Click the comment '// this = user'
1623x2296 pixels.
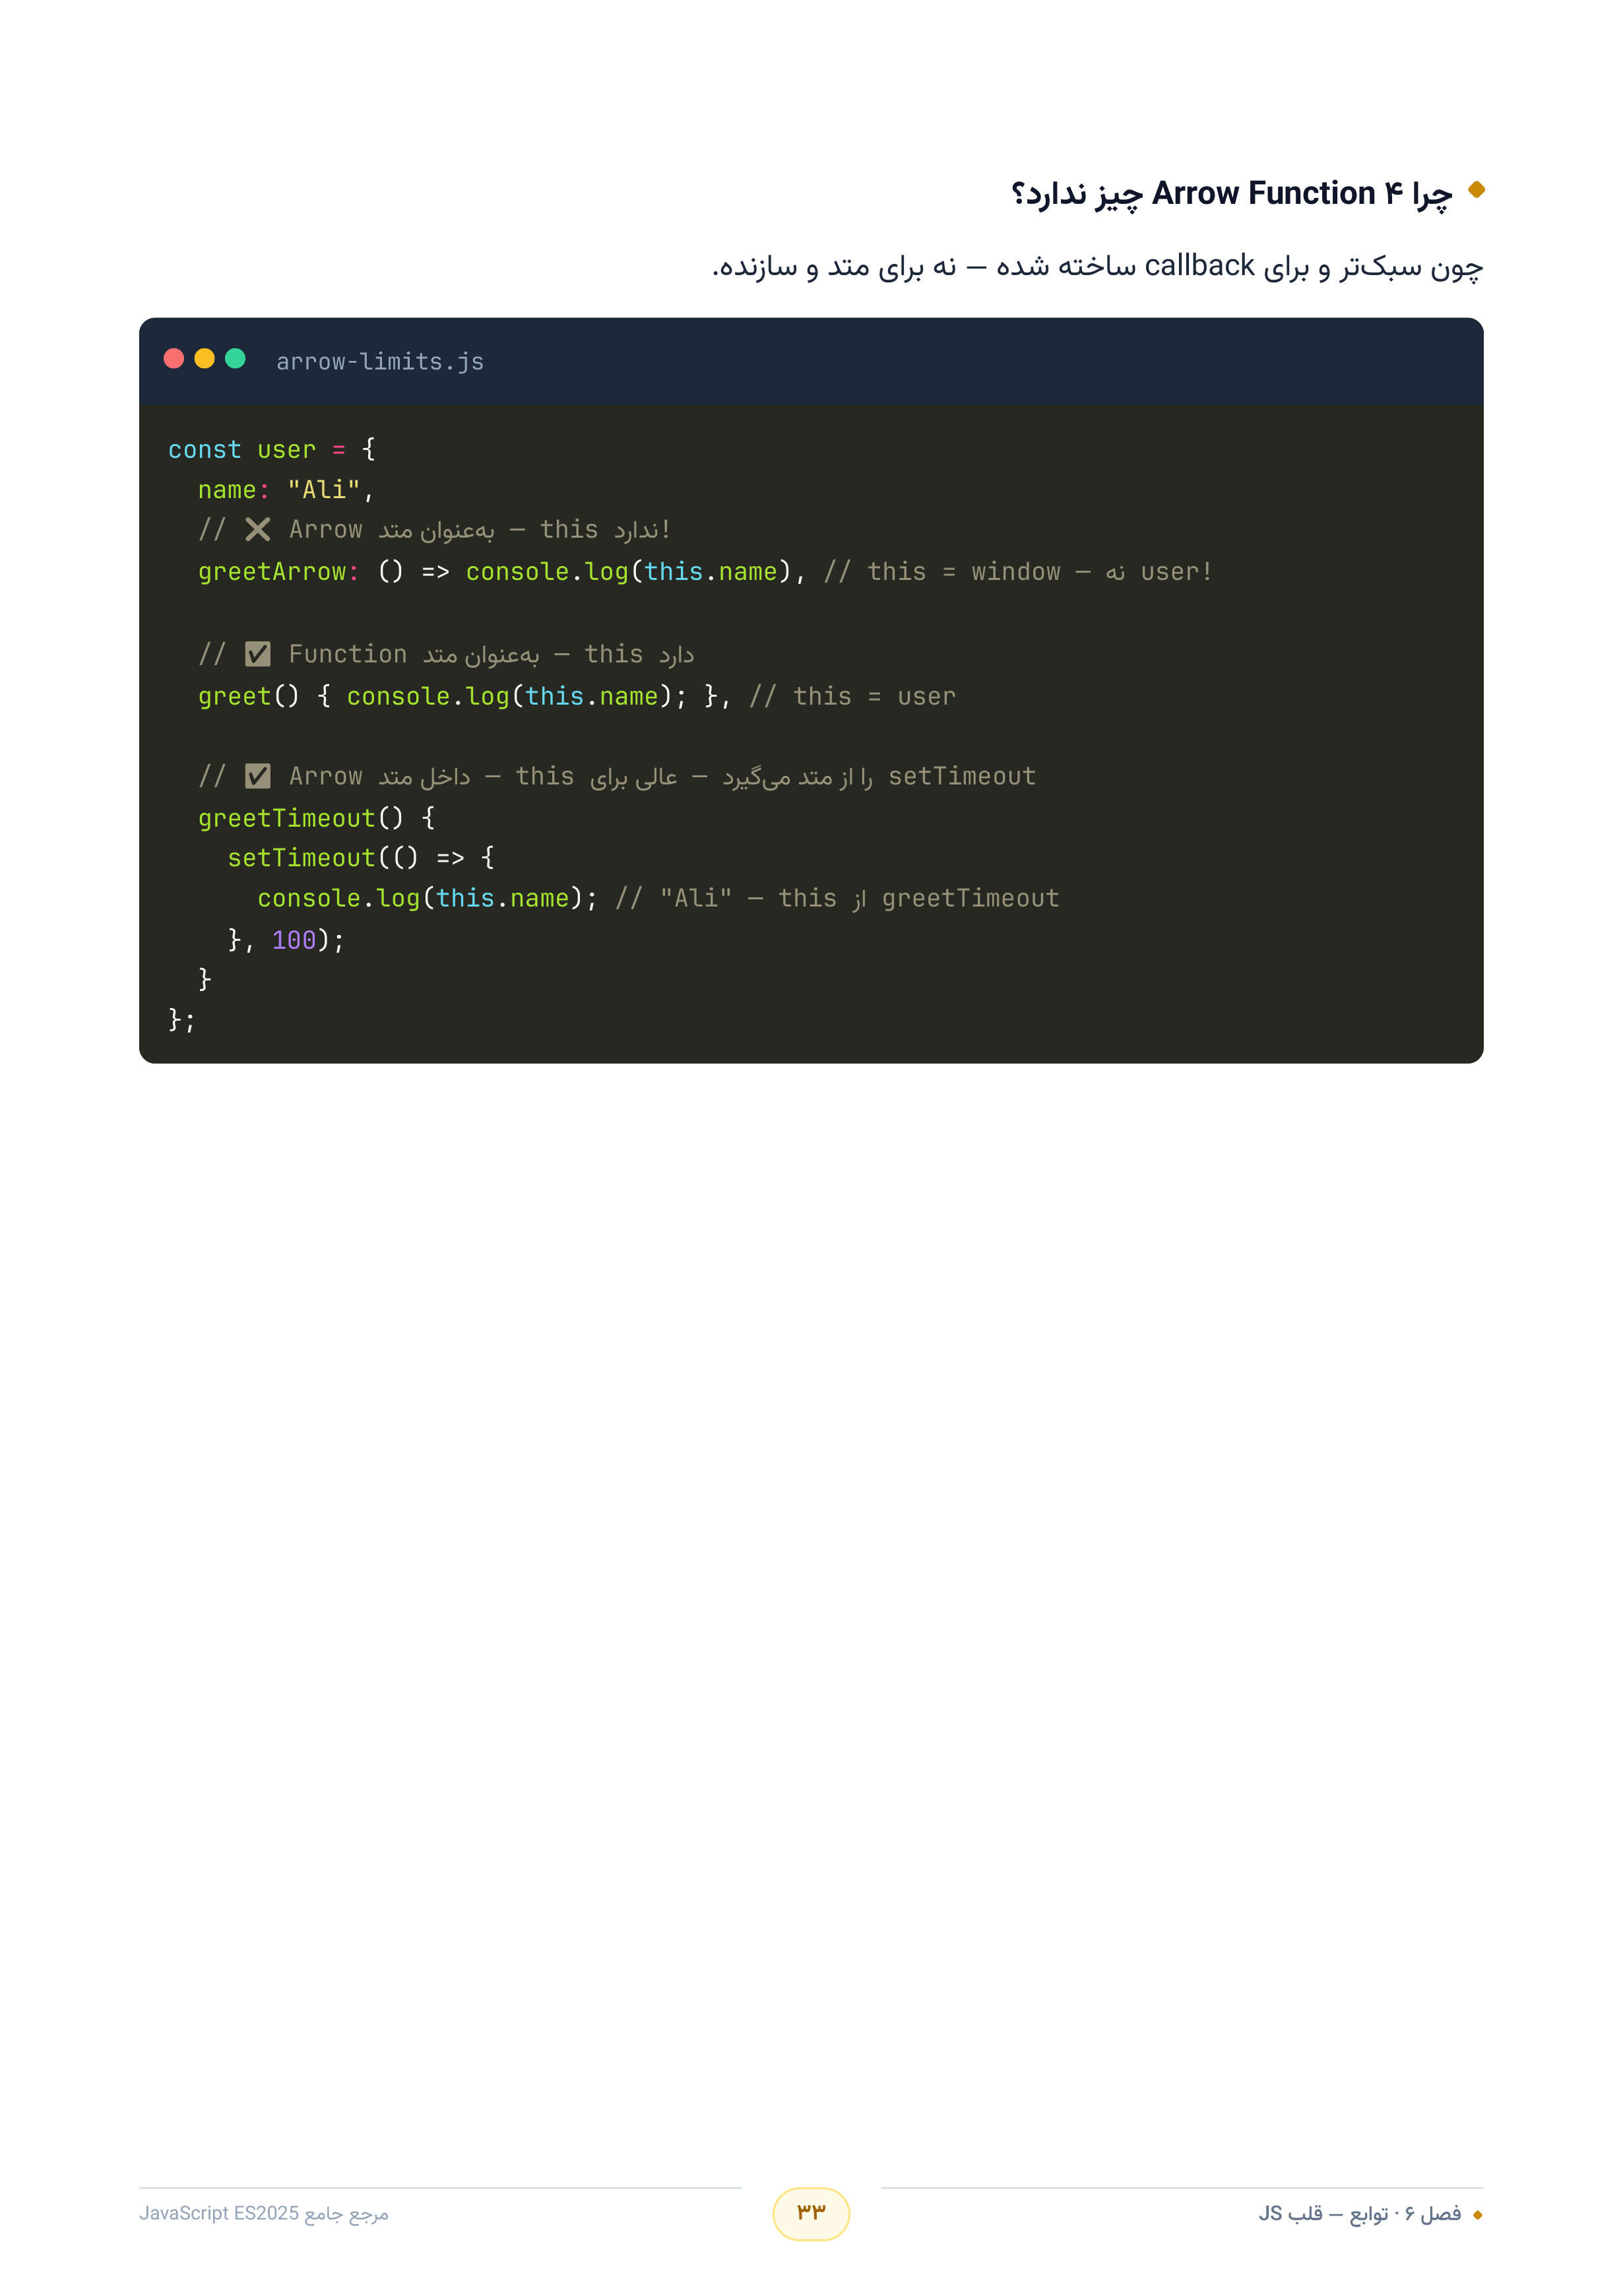[x=852, y=696]
